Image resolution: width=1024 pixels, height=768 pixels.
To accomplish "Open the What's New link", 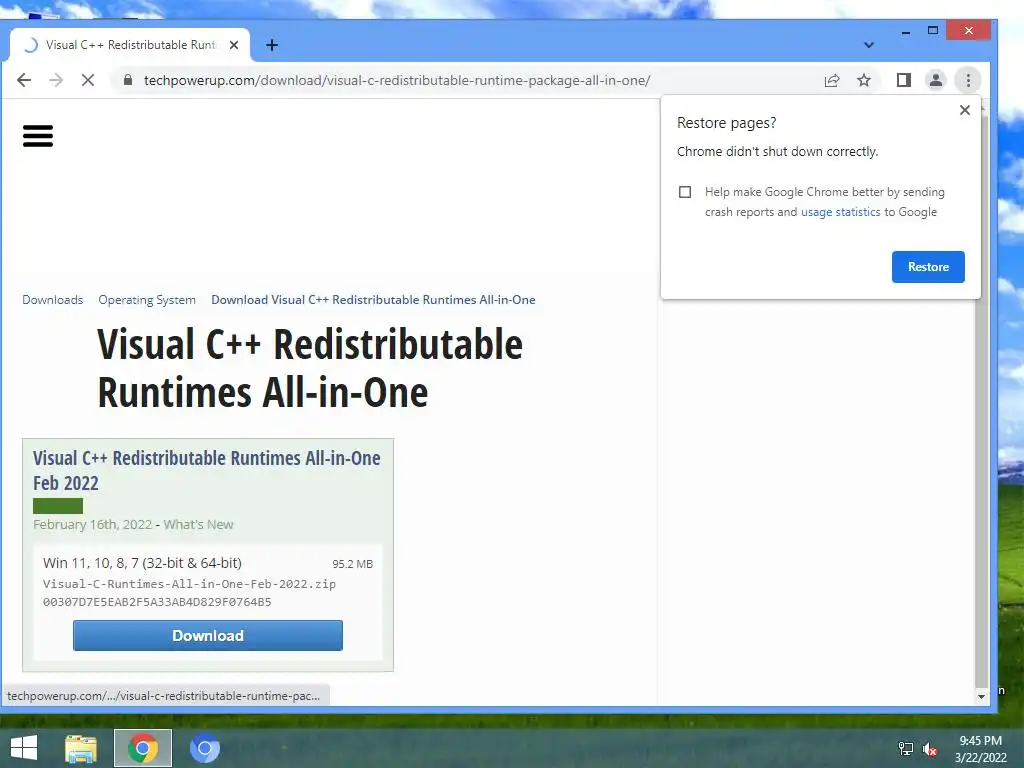I will 199,524.
